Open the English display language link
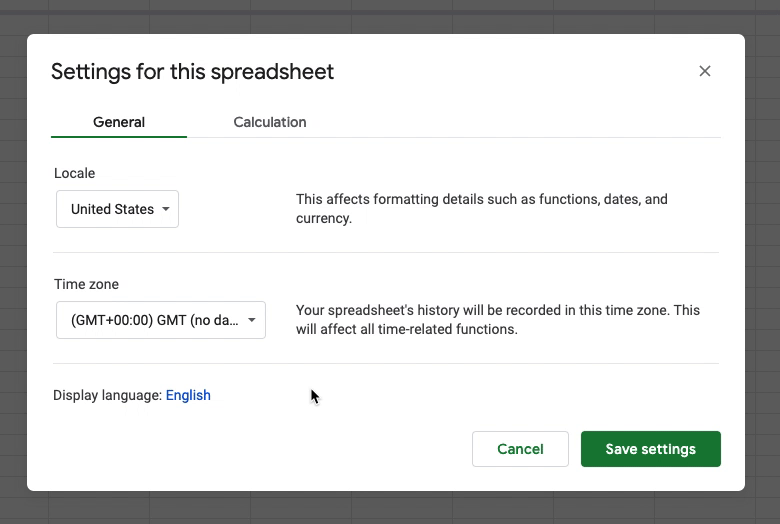Image resolution: width=780 pixels, height=524 pixels. pos(188,395)
